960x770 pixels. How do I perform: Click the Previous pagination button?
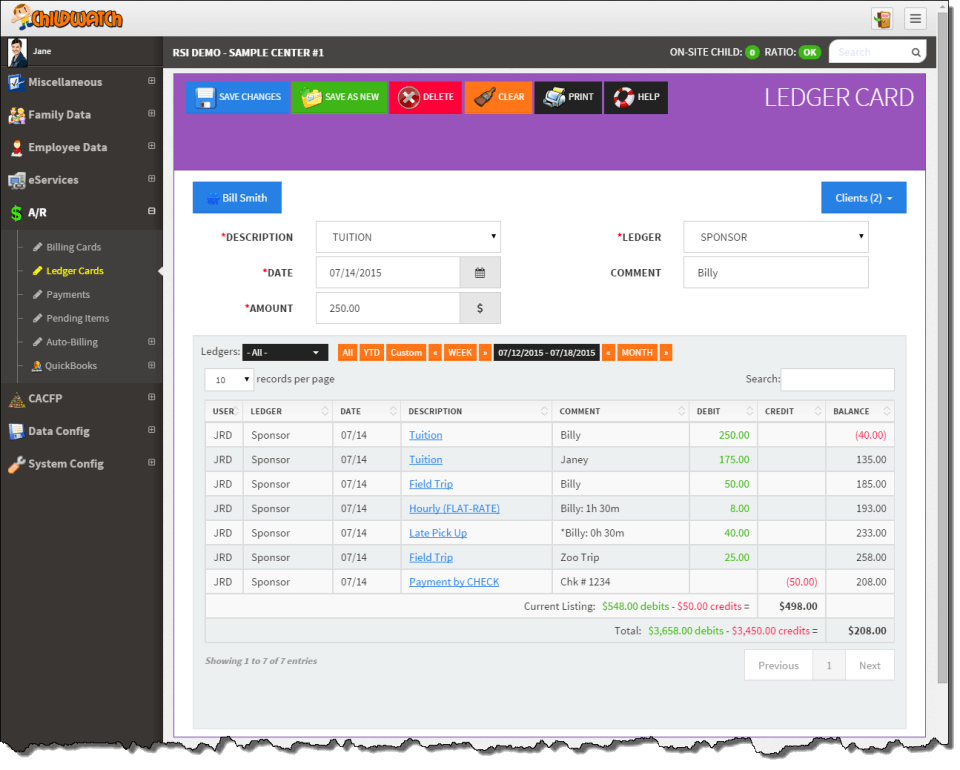coord(778,665)
